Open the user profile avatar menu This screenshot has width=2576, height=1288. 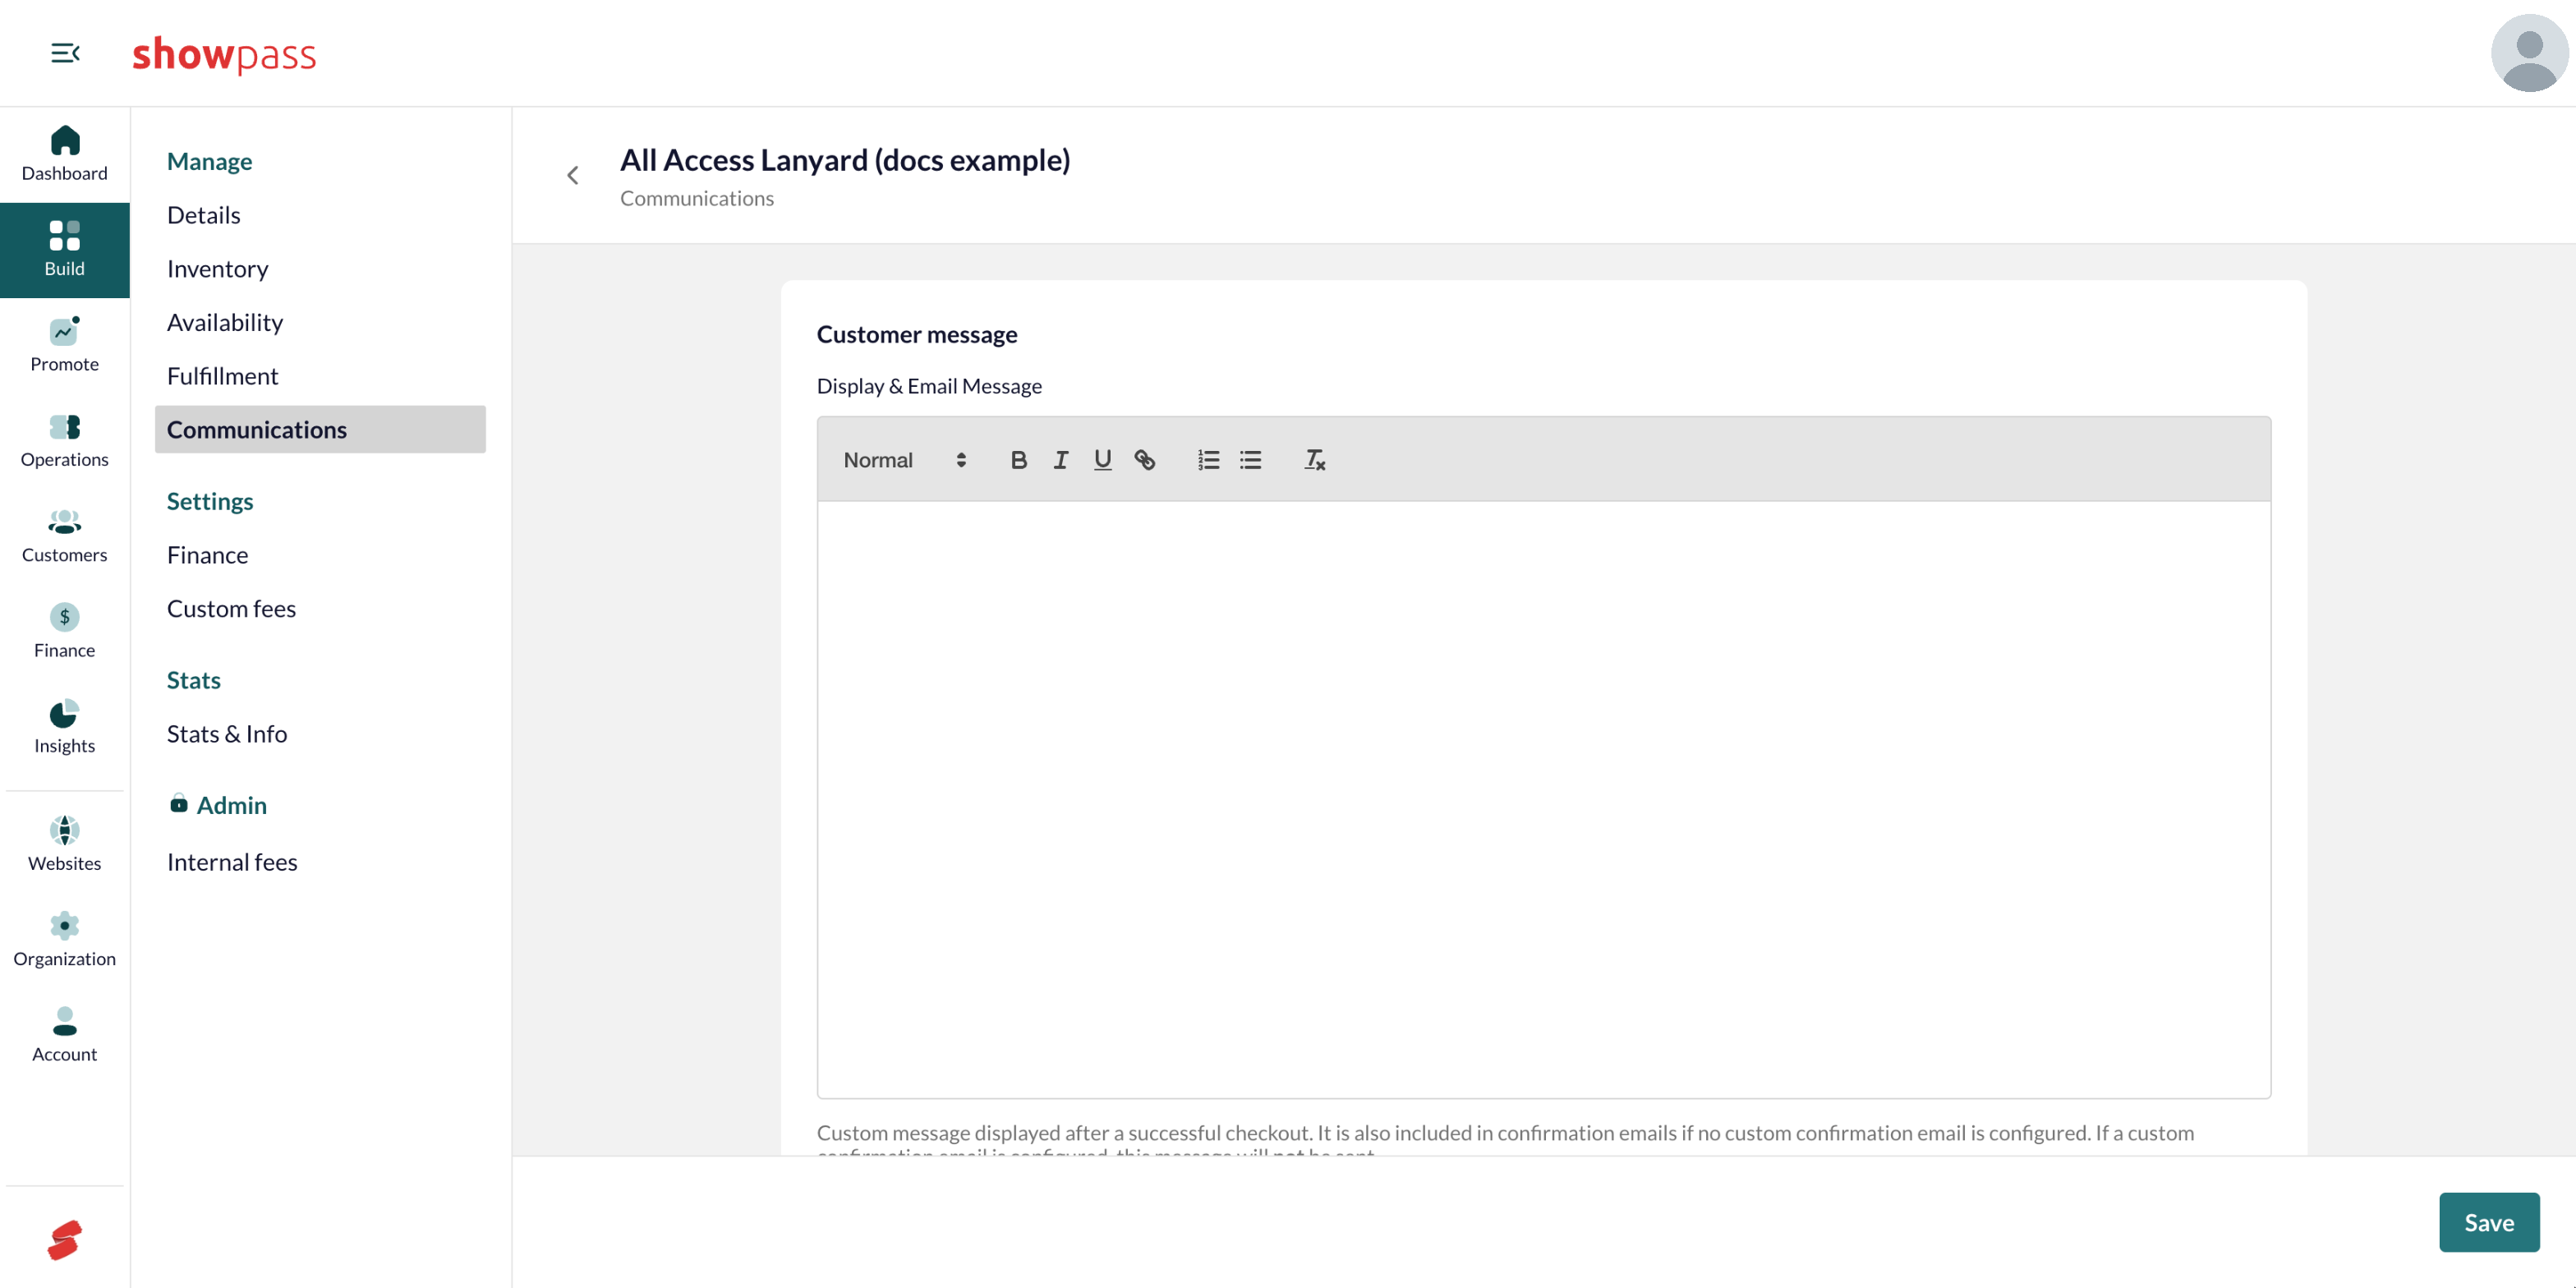click(x=2529, y=53)
